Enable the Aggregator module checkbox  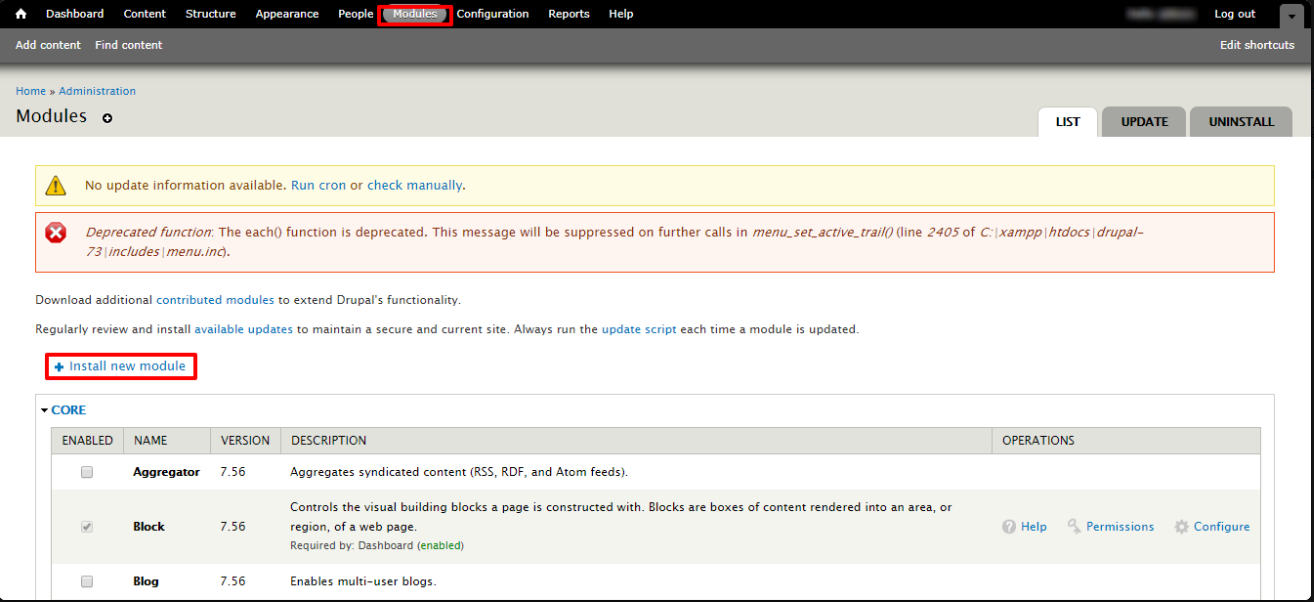tap(87, 471)
